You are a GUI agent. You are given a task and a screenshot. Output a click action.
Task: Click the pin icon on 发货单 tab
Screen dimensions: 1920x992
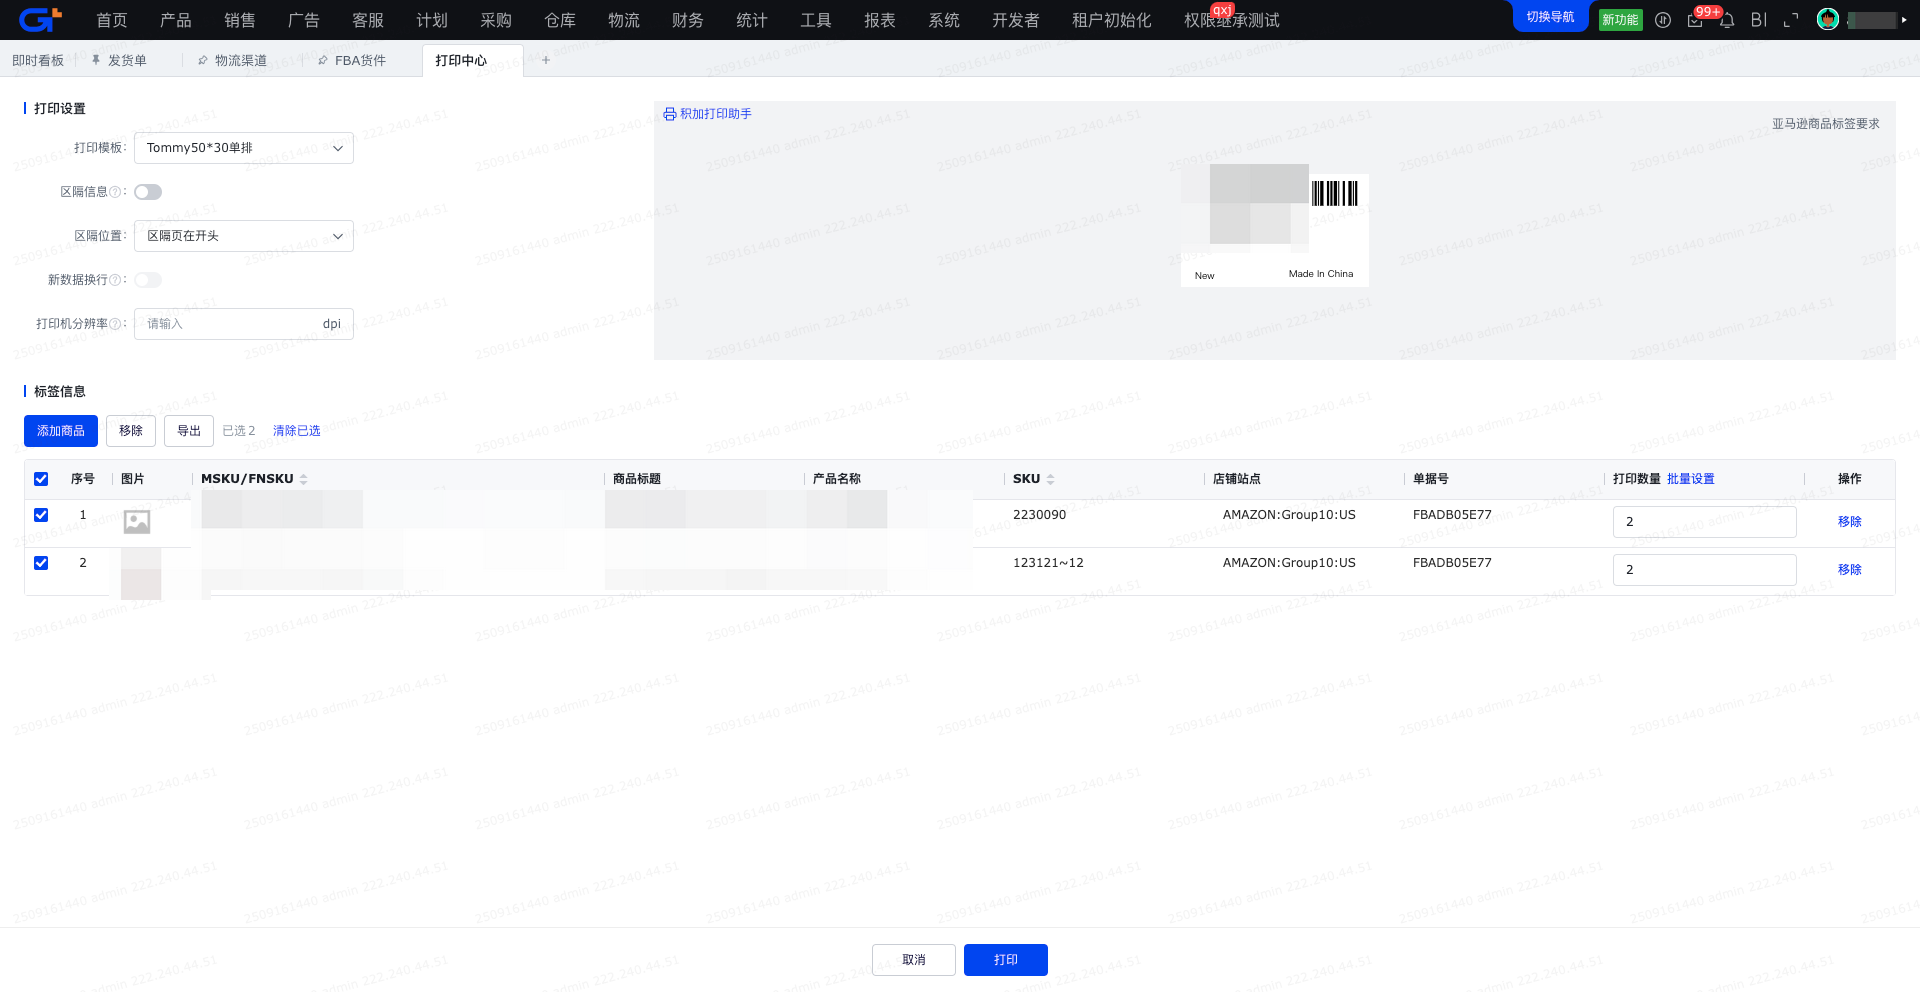pos(96,60)
